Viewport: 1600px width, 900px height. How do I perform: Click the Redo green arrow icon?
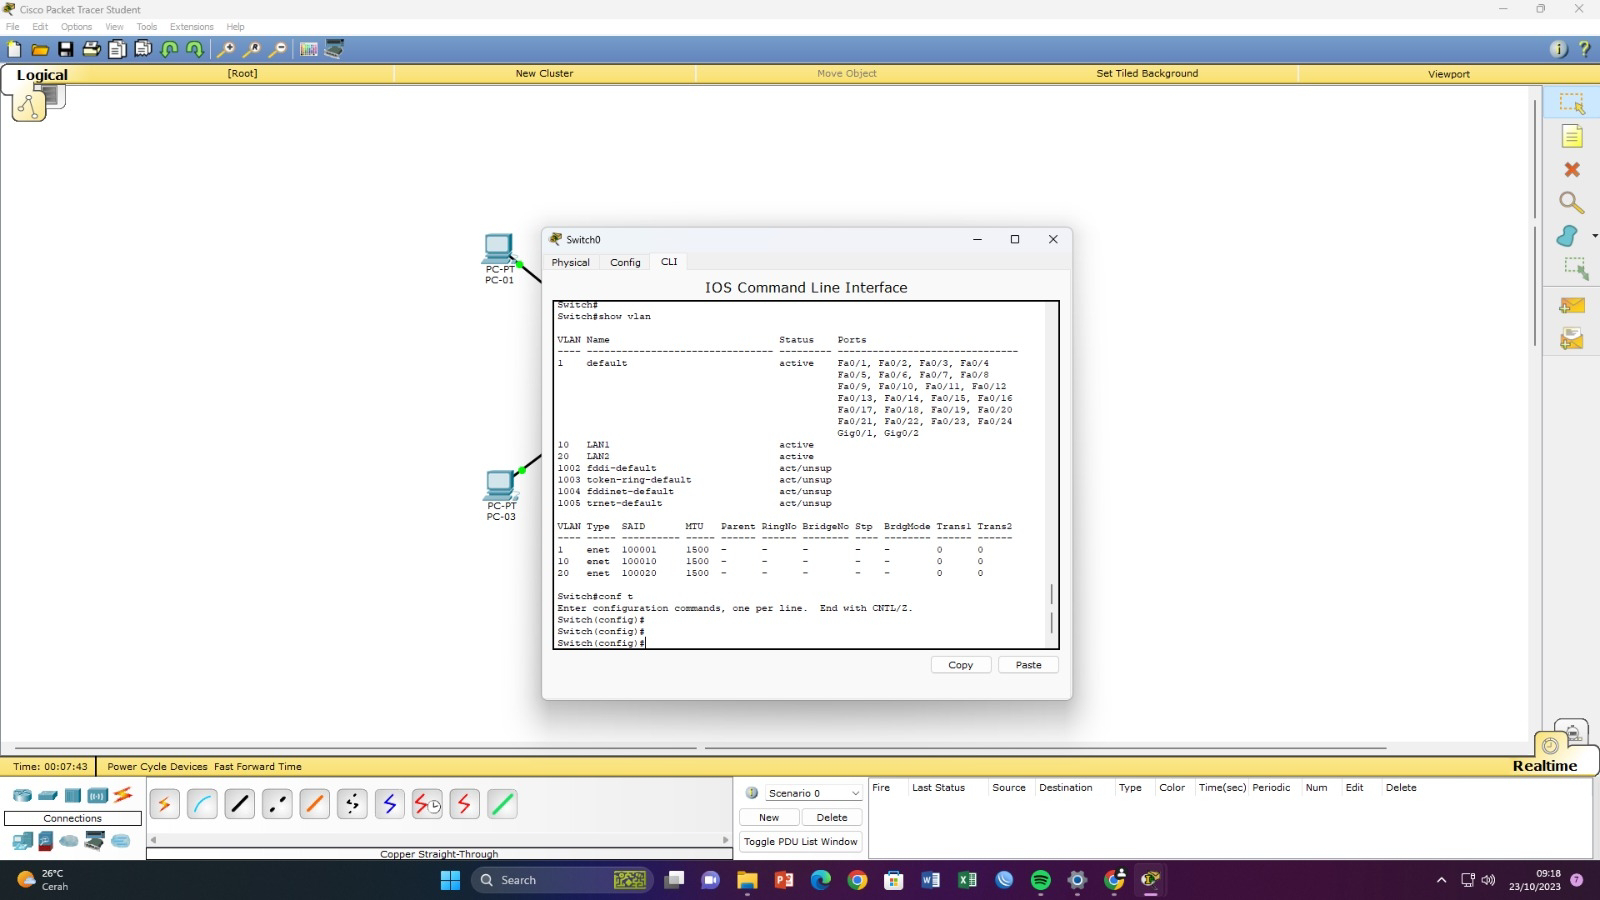pyautogui.click(x=195, y=49)
